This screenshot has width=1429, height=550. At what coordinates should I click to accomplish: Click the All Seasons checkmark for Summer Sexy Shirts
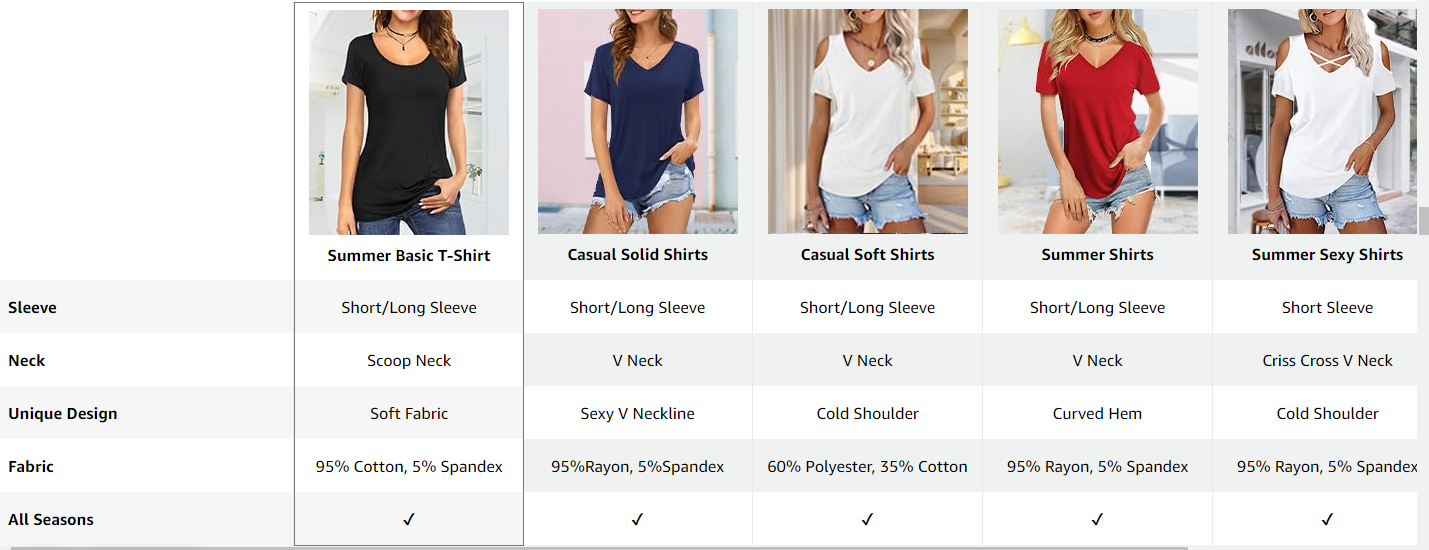coord(1327,519)
